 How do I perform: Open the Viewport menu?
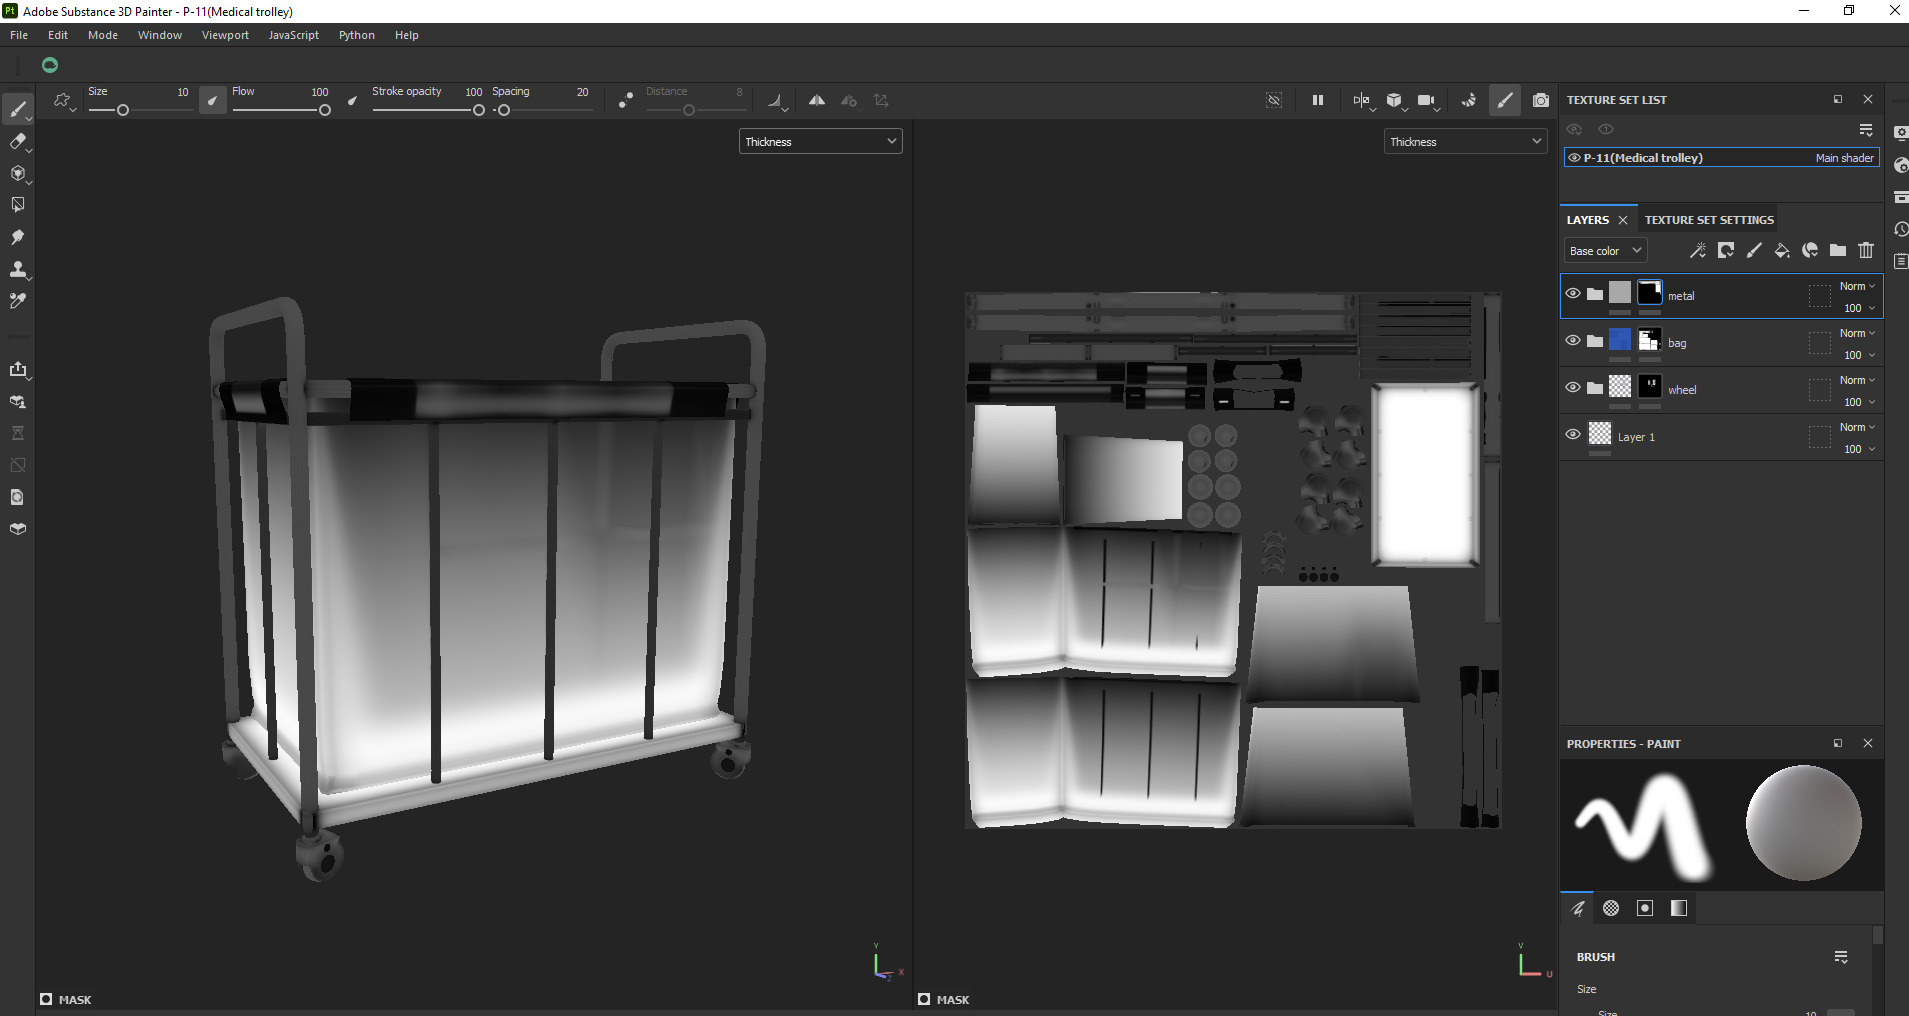(x=225, y=35)
